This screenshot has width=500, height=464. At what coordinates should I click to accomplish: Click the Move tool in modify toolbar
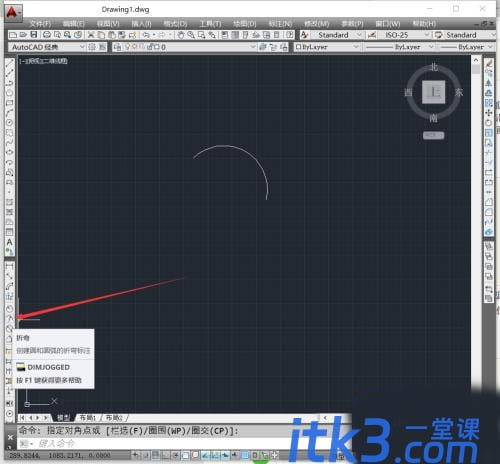(488, 113)
